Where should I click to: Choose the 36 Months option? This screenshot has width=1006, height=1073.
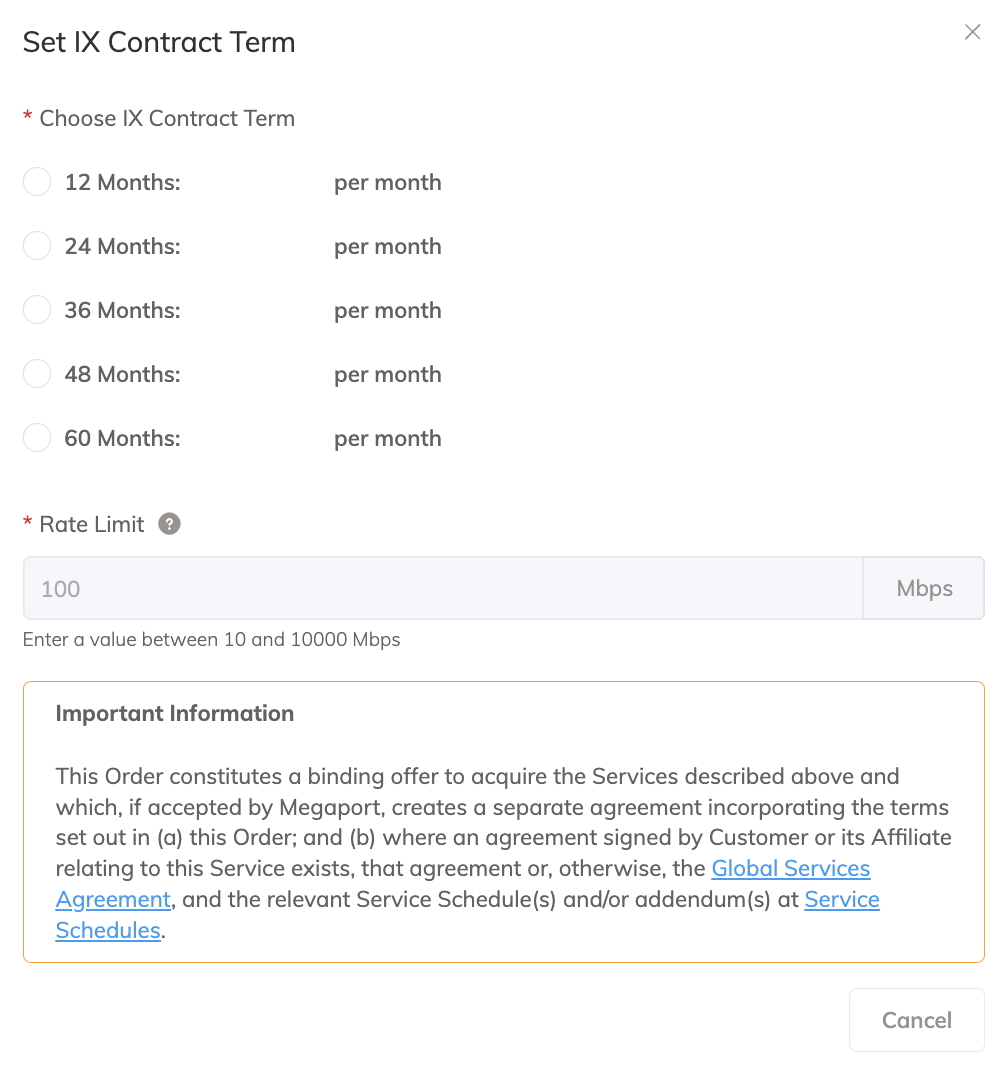36,309
